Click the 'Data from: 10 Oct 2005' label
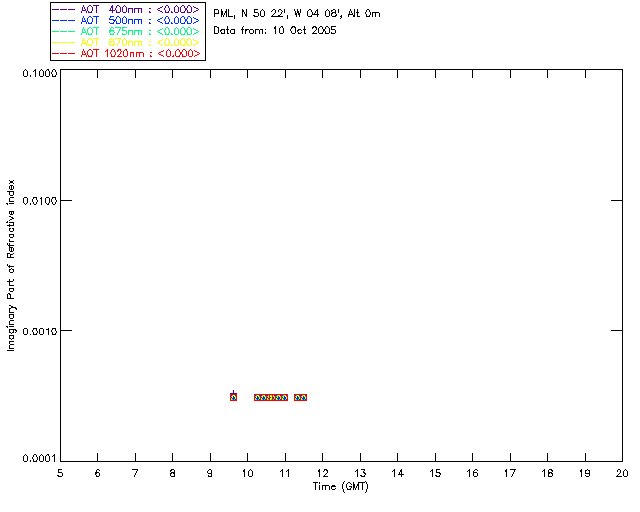The height and width of the screenshot is (512, 640). click(275, 31)
